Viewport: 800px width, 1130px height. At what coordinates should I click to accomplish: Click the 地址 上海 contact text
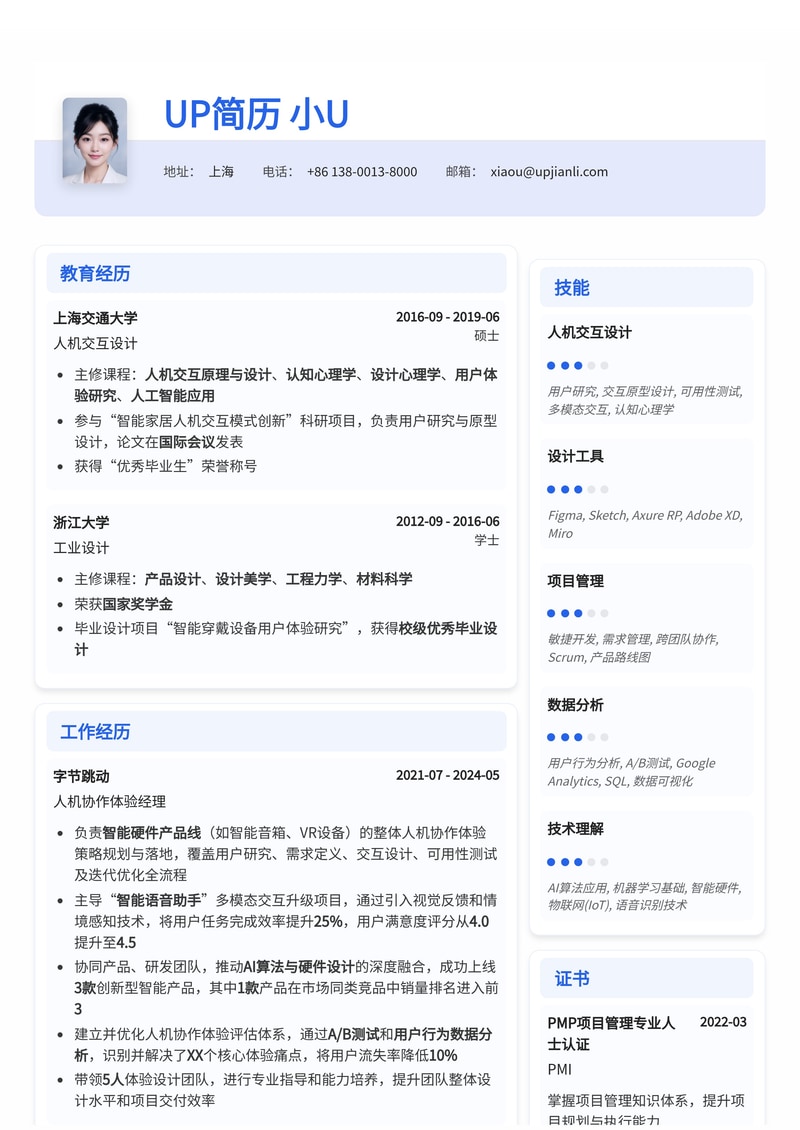click(200, 171)
